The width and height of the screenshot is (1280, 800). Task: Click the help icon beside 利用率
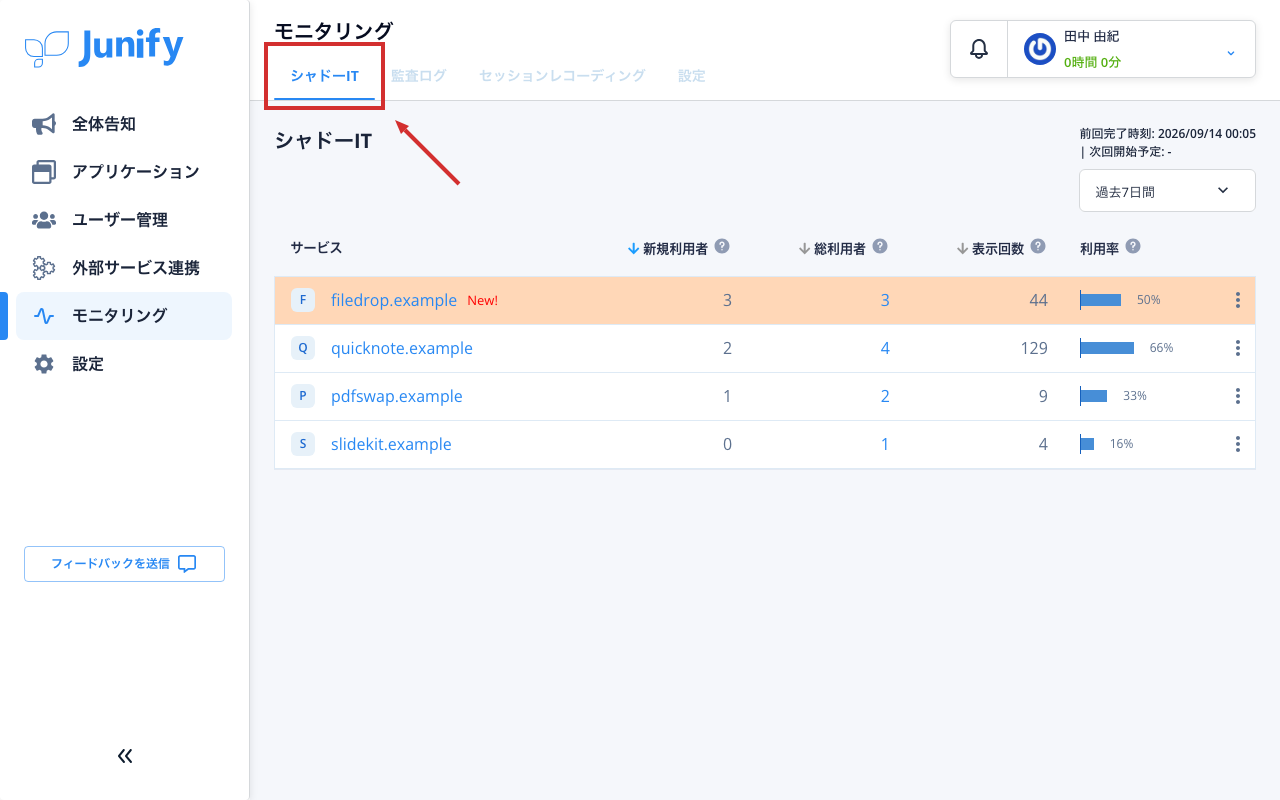(x=1133, y=246)
